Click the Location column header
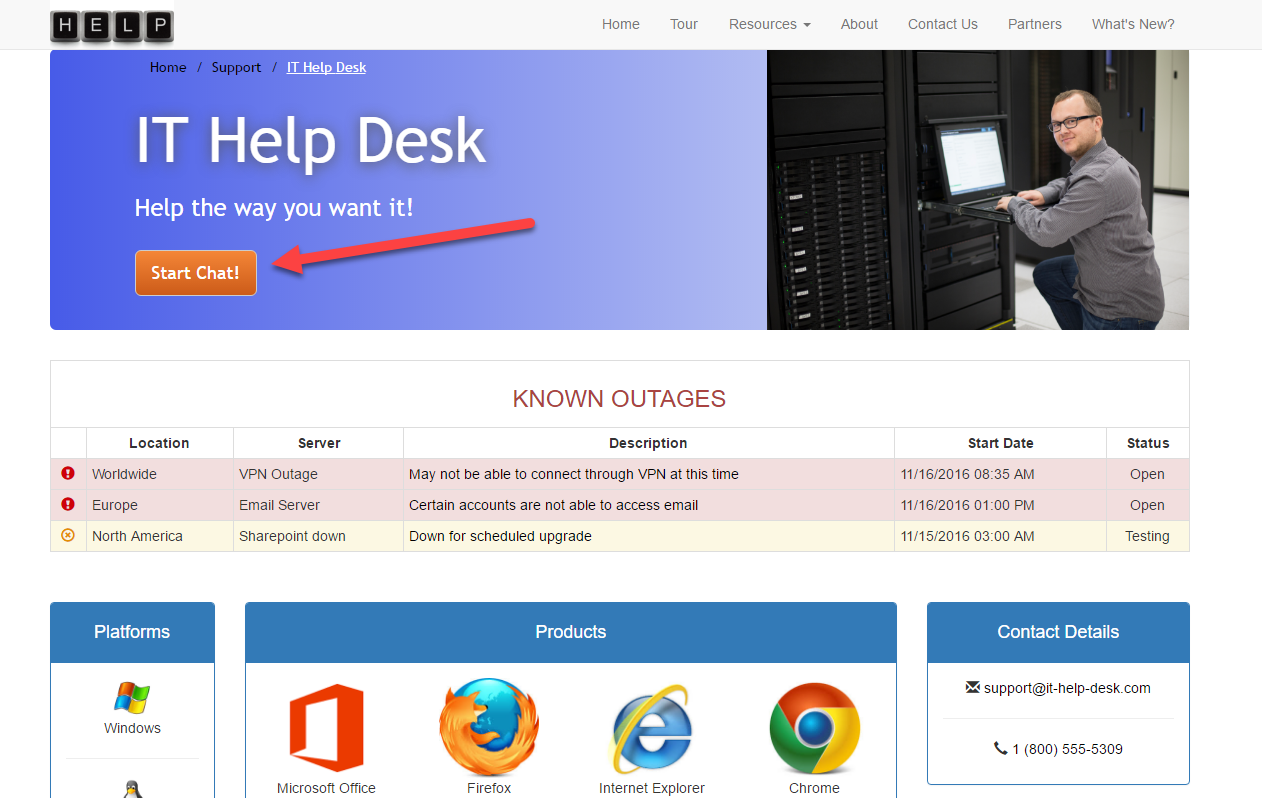 point(159,443)
